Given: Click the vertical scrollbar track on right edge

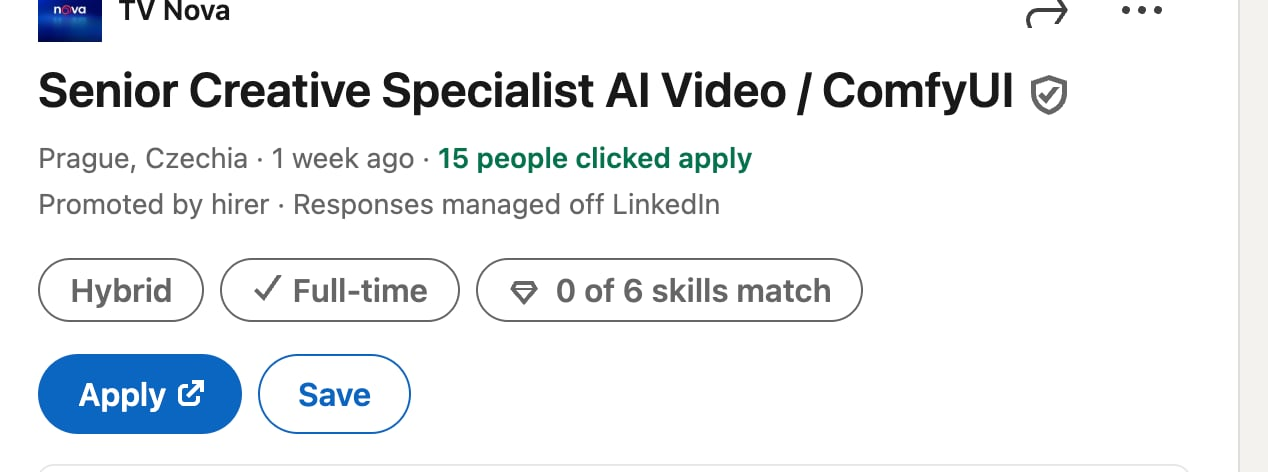Looking at the screenshot, I should click(1252, 236).
